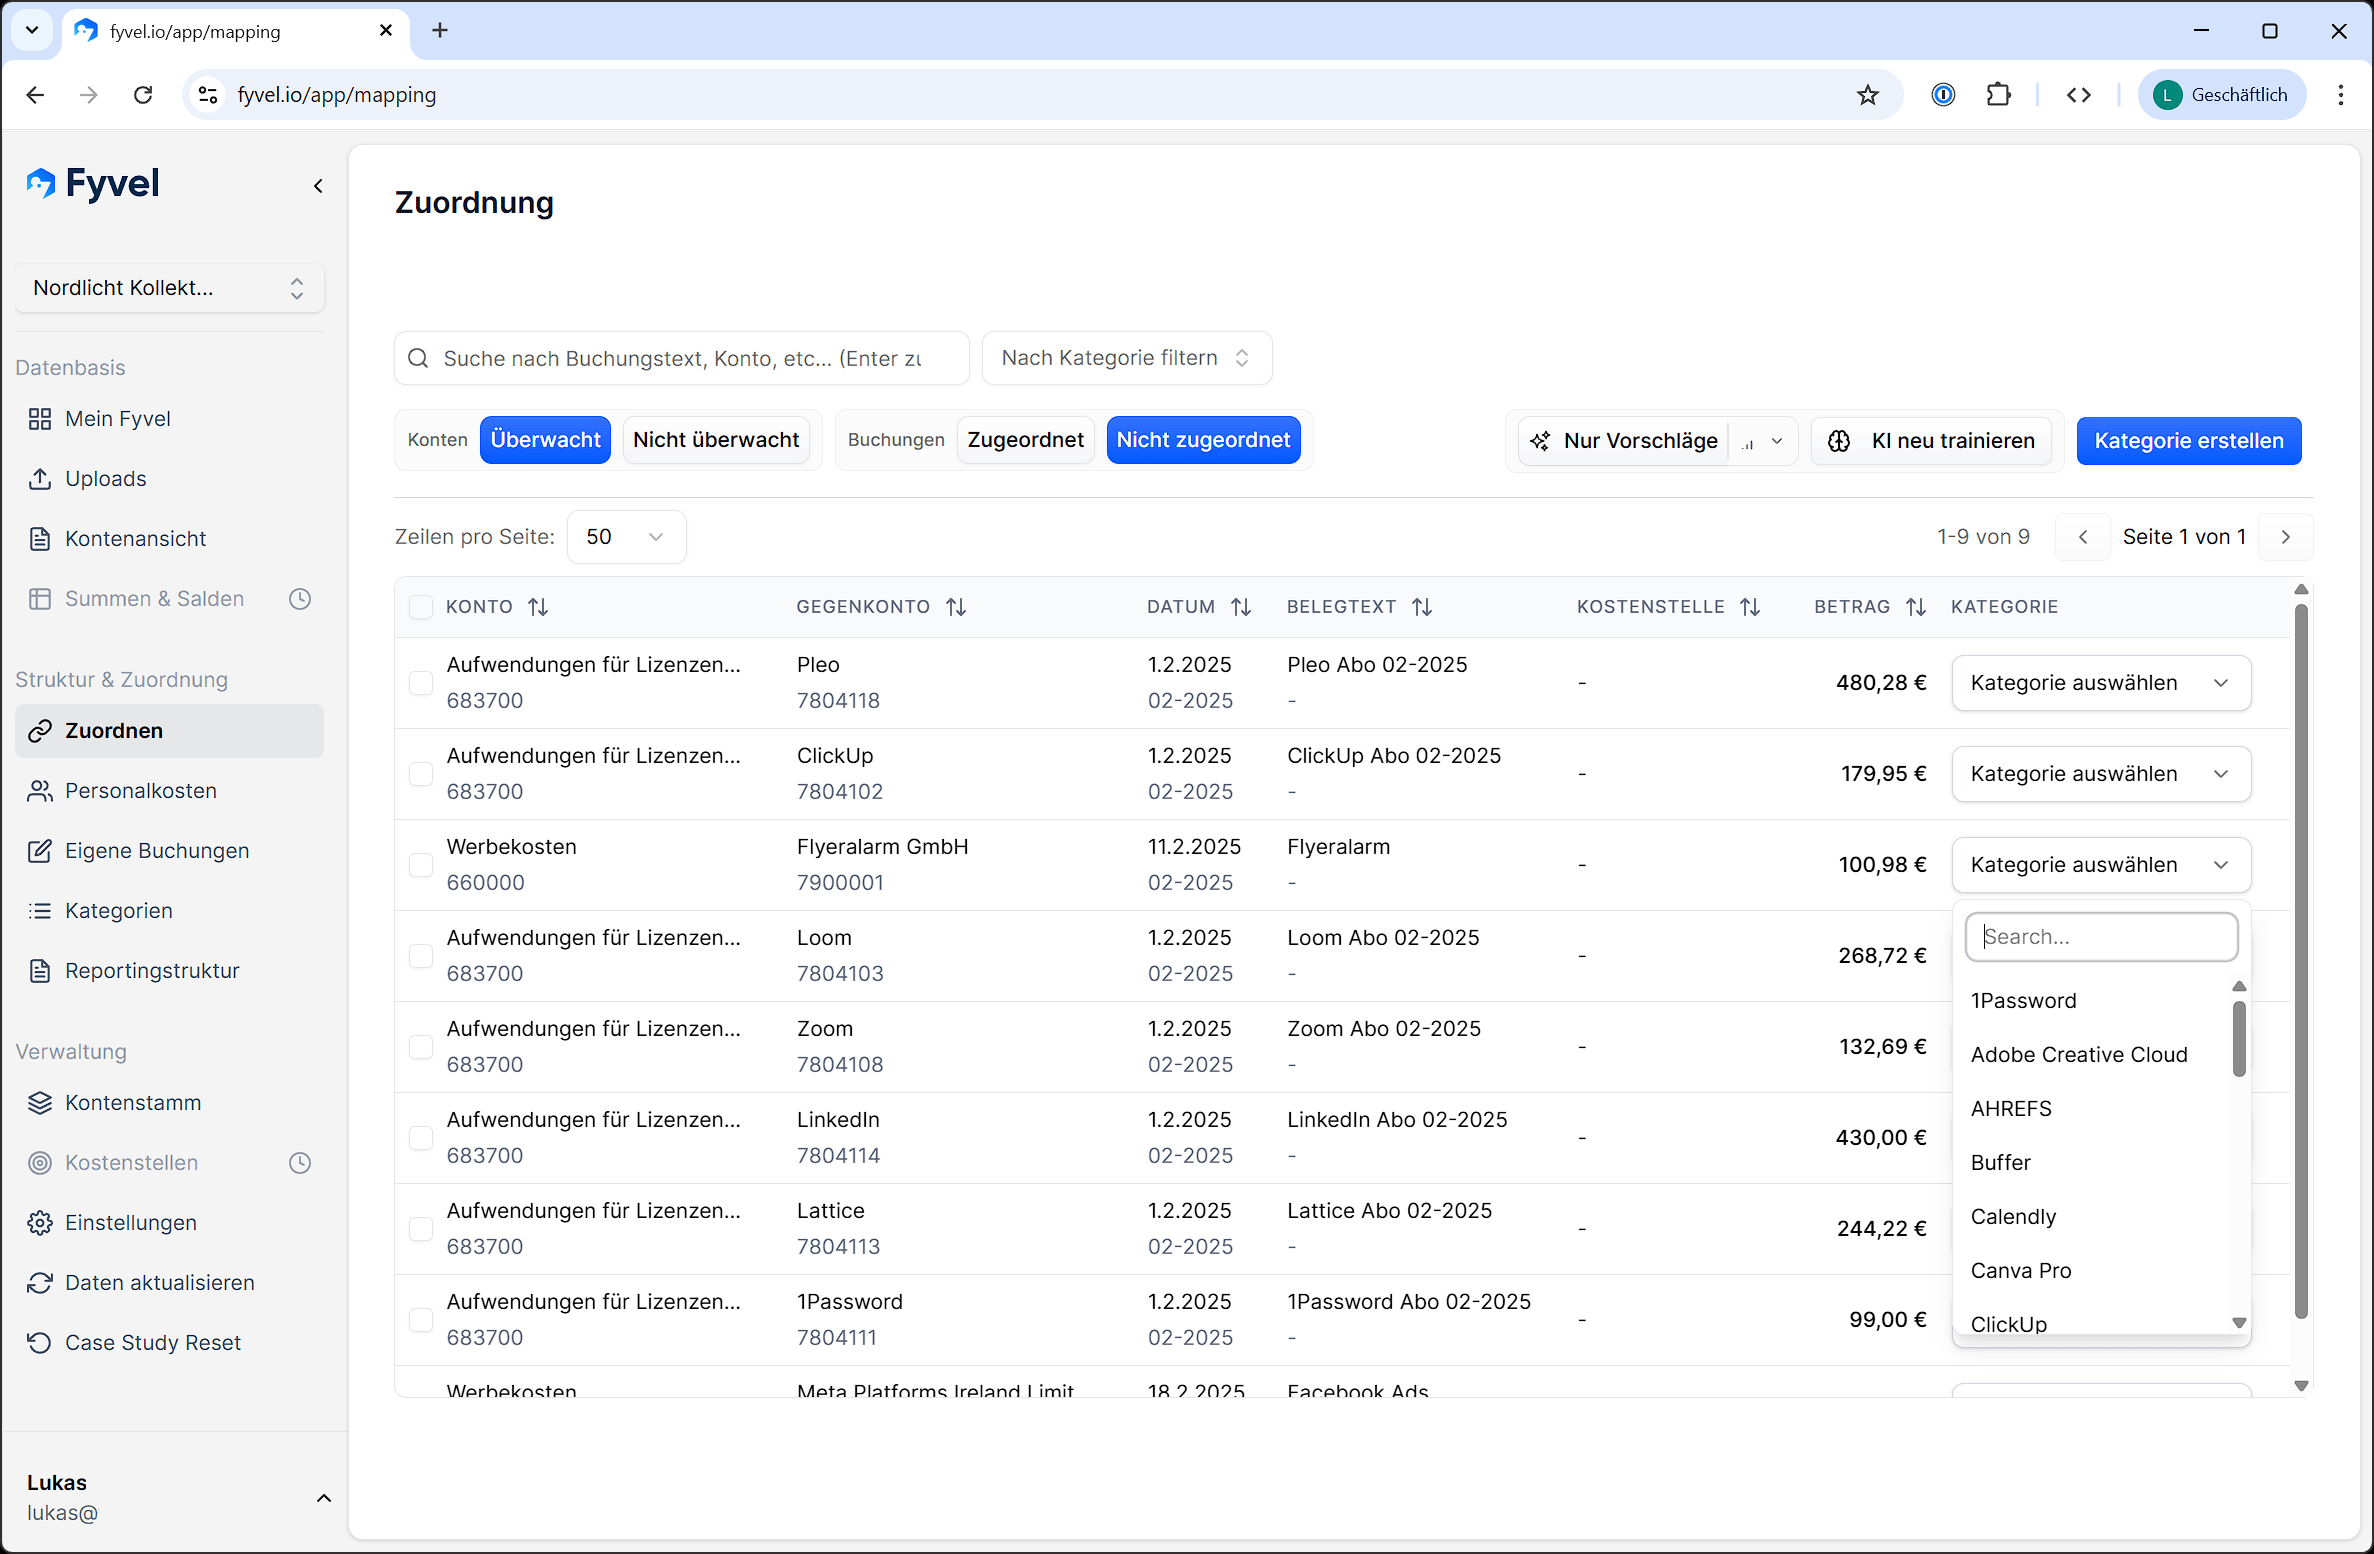This screenshot has height=1554, width=2374.
Task: Click the Einstellungen gear icon
Action: pyautogui.click(x=40, y=1223)
